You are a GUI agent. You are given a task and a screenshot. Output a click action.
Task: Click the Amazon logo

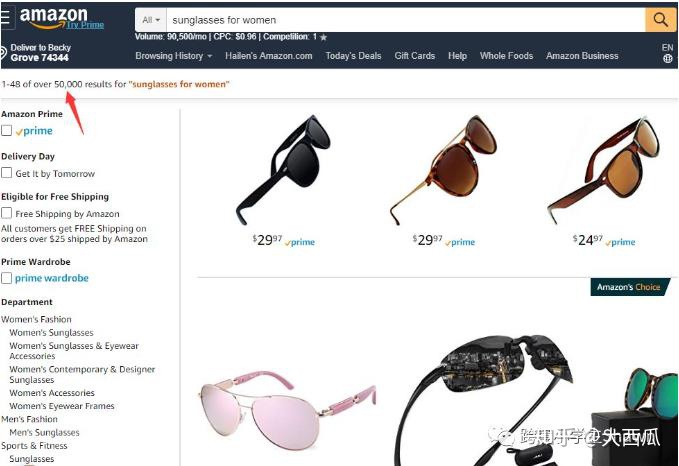(x=53, y=17)
